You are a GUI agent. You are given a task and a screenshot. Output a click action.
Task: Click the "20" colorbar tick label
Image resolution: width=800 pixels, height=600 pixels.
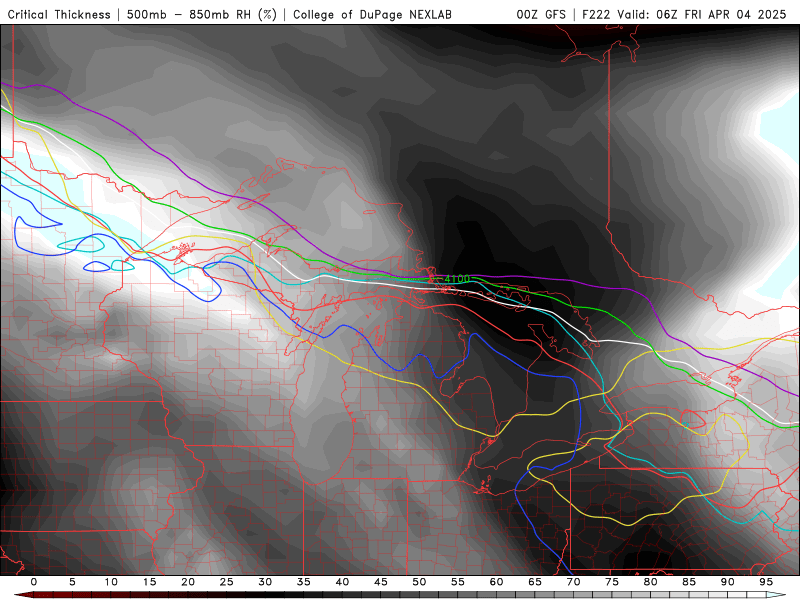click(188, 582)
